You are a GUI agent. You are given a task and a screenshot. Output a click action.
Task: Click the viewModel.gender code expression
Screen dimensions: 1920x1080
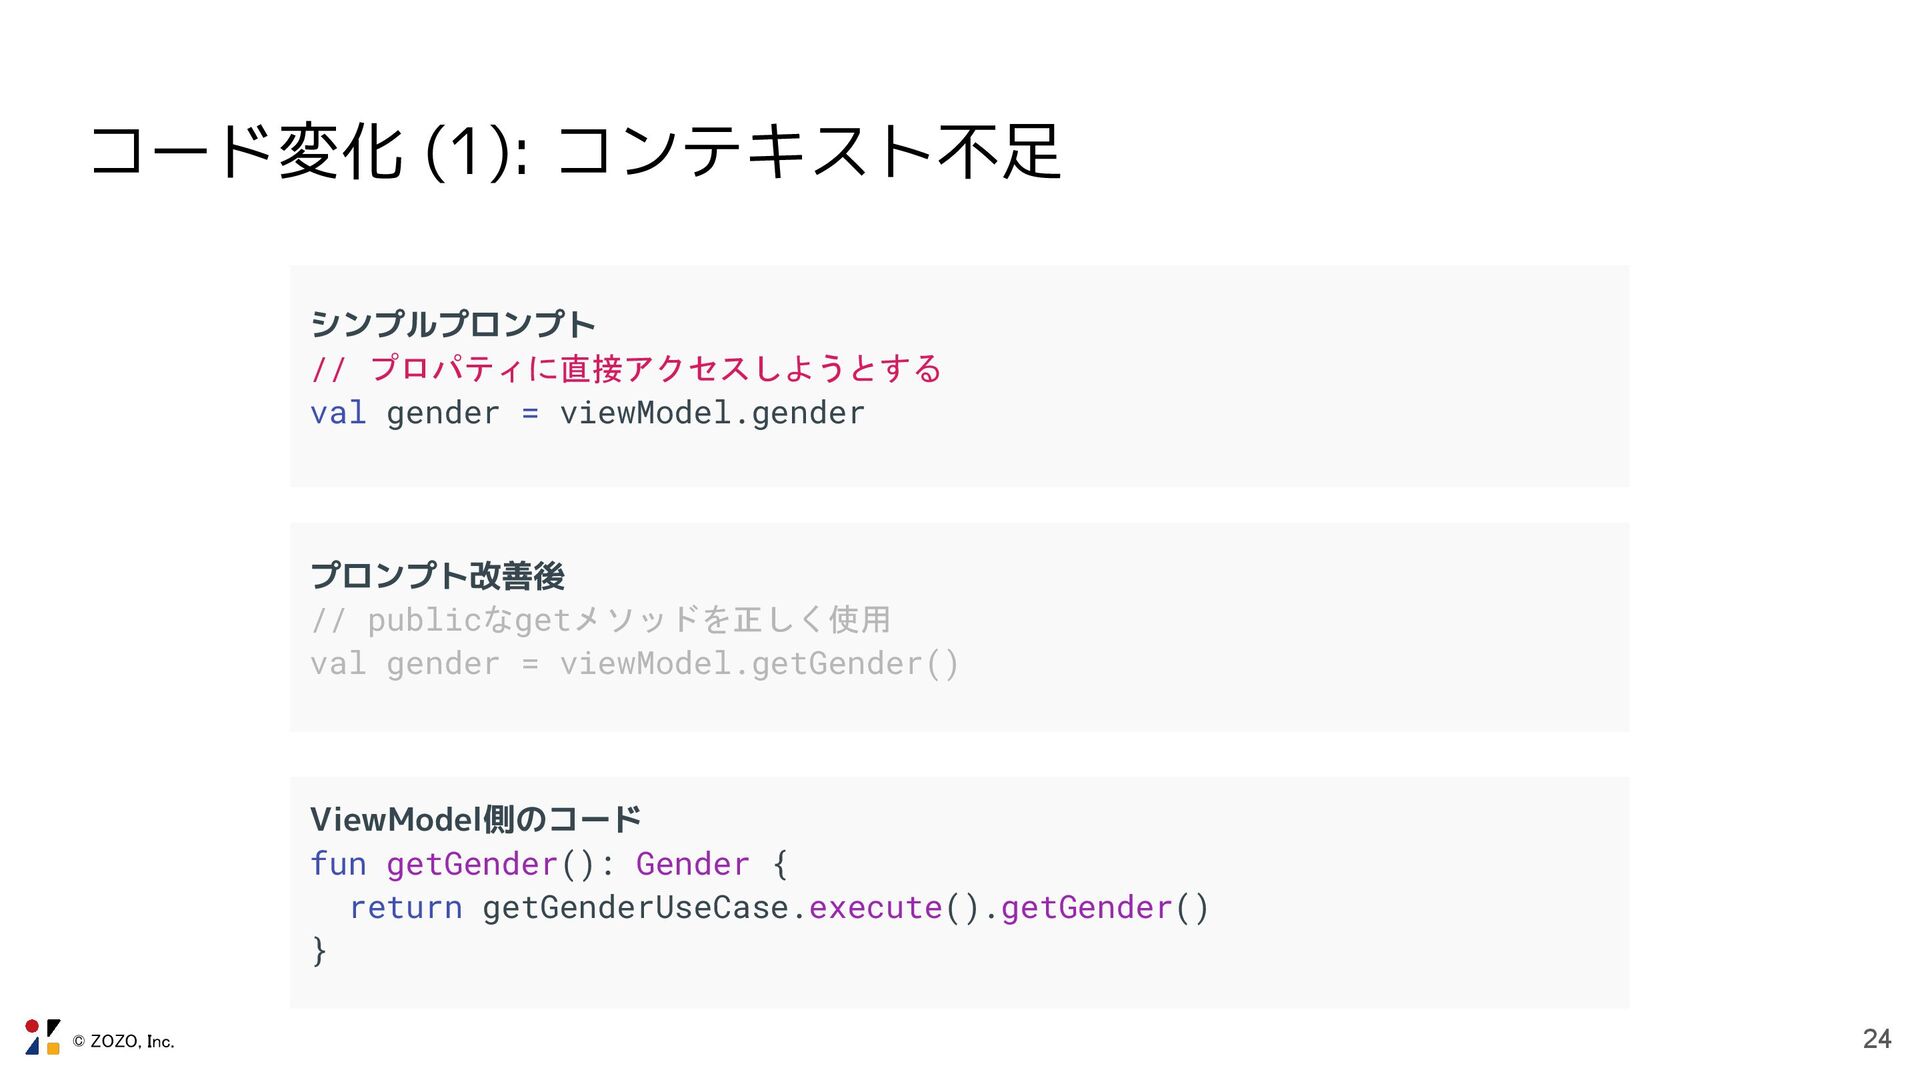pos(712,413)
